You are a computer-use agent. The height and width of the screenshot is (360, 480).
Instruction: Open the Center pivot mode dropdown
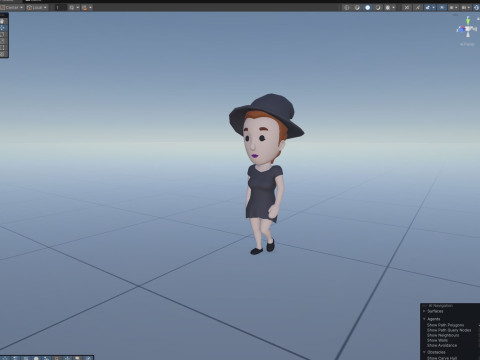(12, 7)
